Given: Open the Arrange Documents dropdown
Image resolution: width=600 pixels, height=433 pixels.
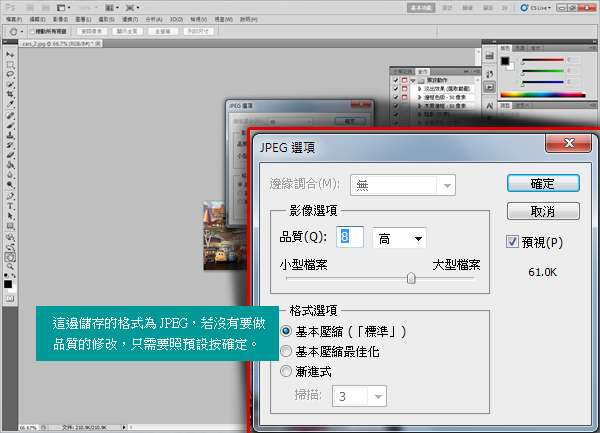Looking at the screenshot, I should click(x=112, y=8).
